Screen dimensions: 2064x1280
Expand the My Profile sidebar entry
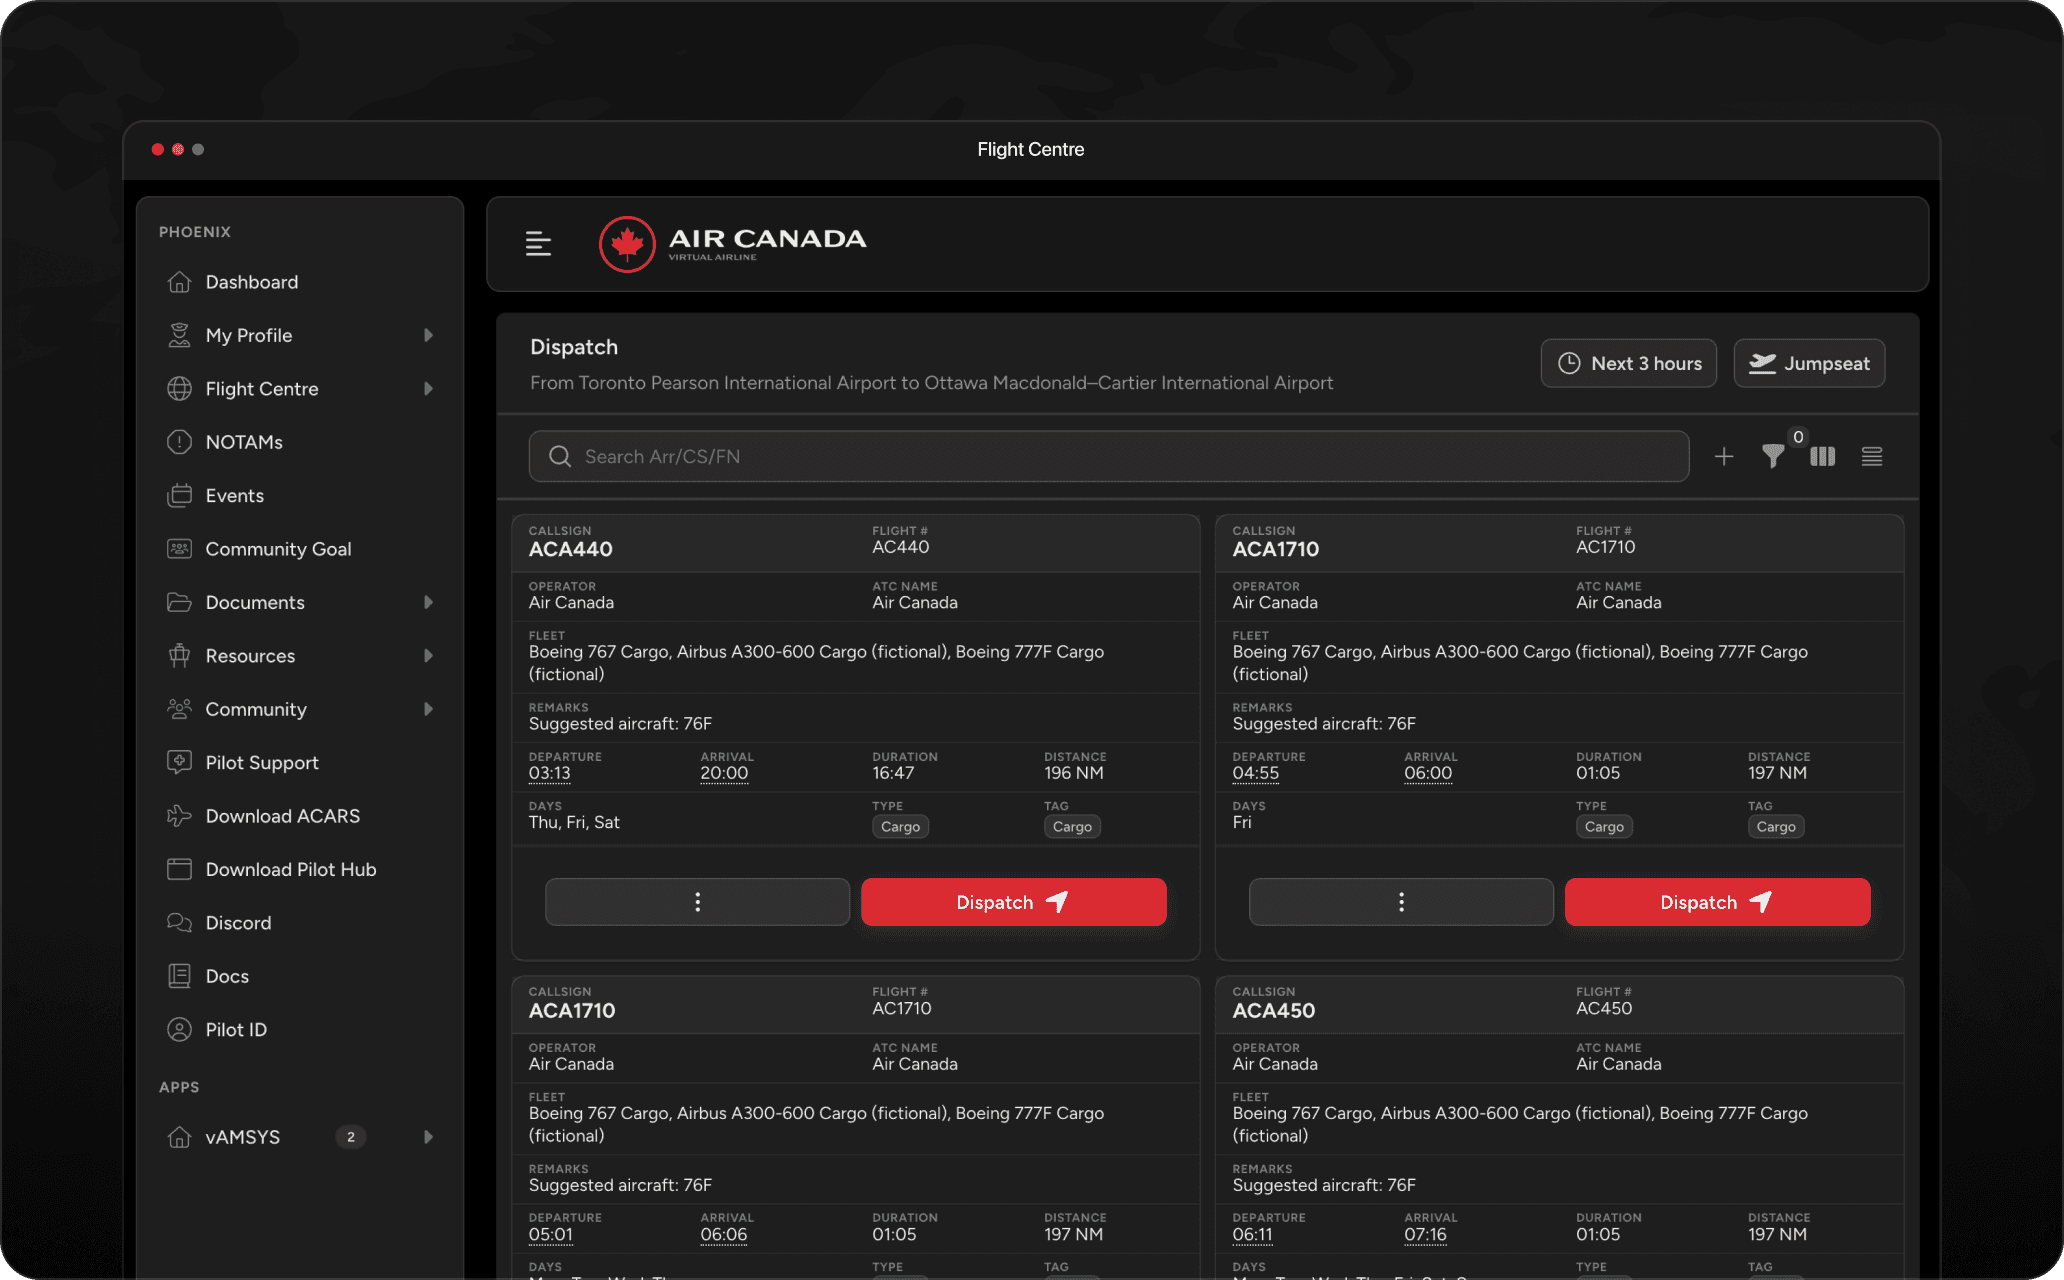pos(249,335)
